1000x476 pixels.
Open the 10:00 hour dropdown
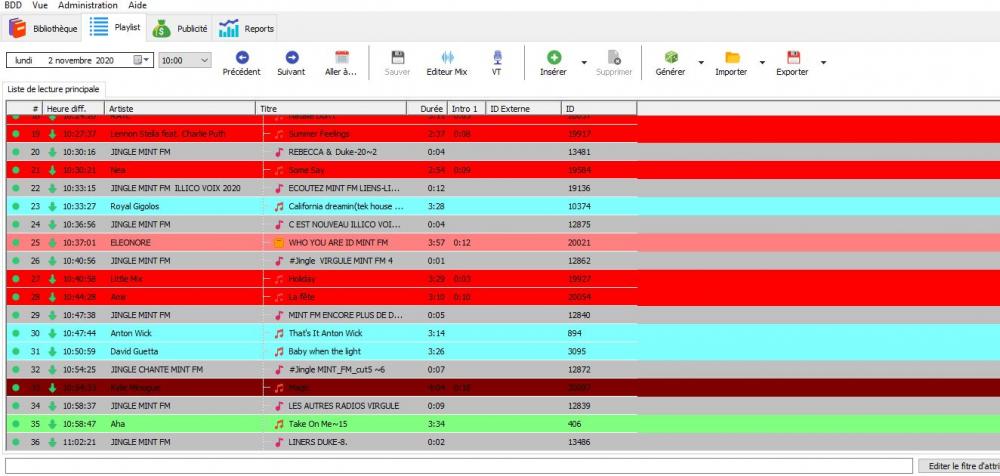[x=184, y=61]
